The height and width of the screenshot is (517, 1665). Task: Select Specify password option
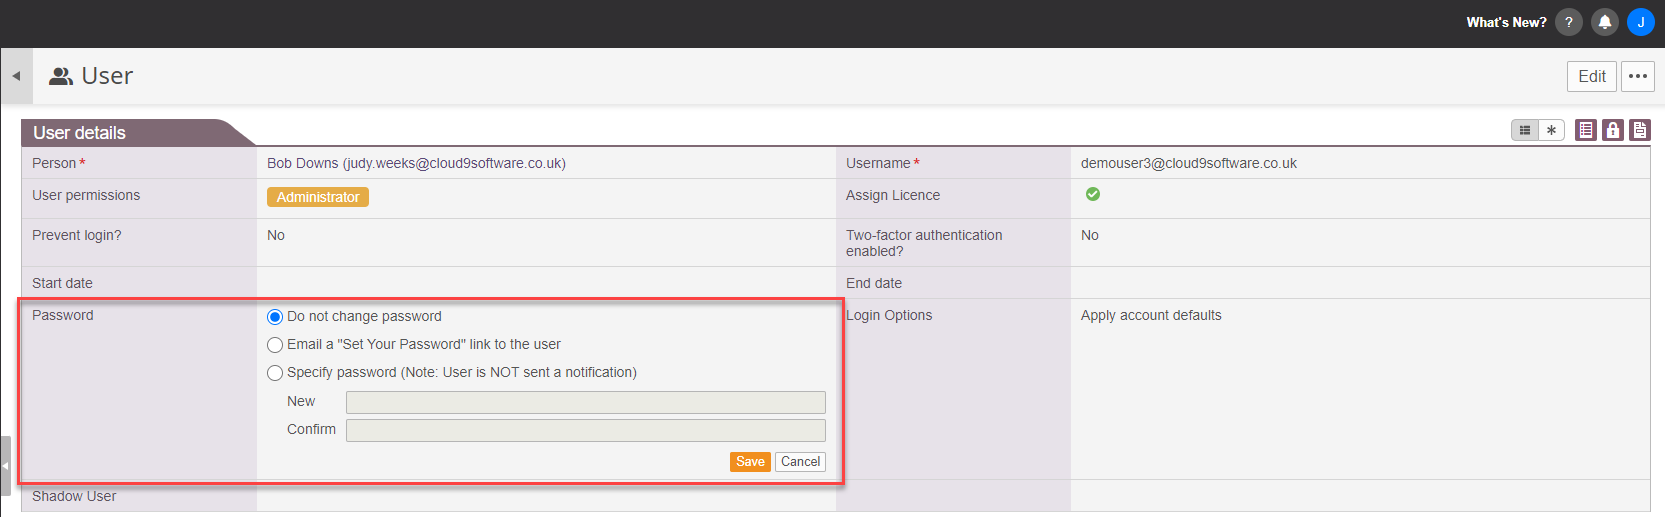pos(275,373)
